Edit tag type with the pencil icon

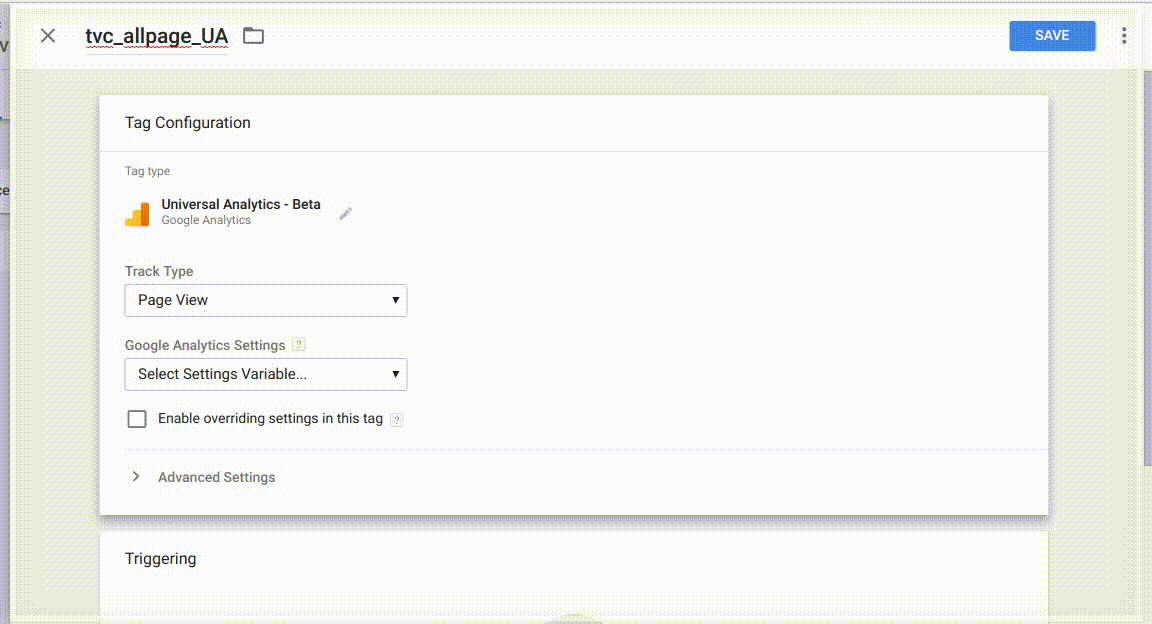(345, 213)
